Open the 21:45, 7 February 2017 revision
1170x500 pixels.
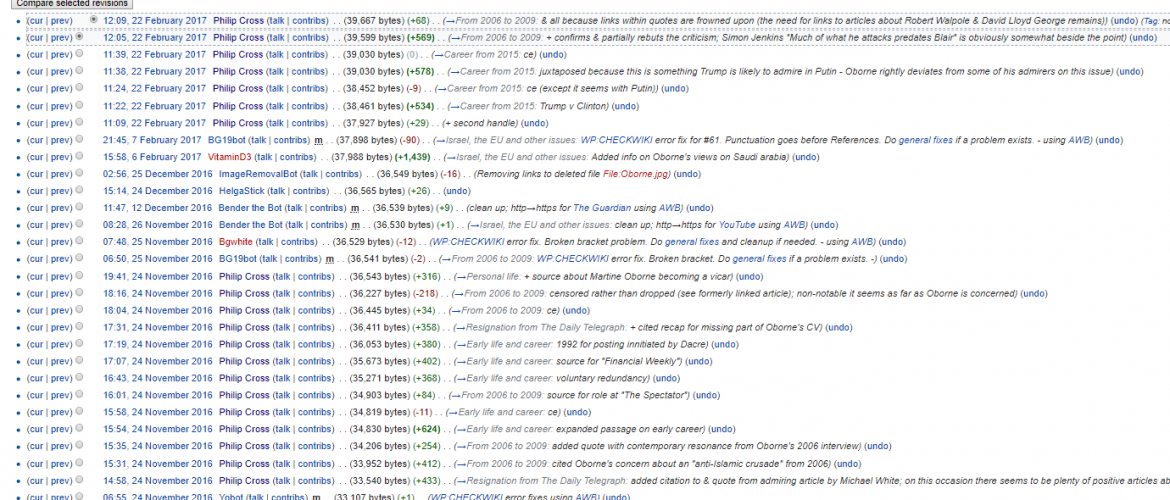point(152,140)
